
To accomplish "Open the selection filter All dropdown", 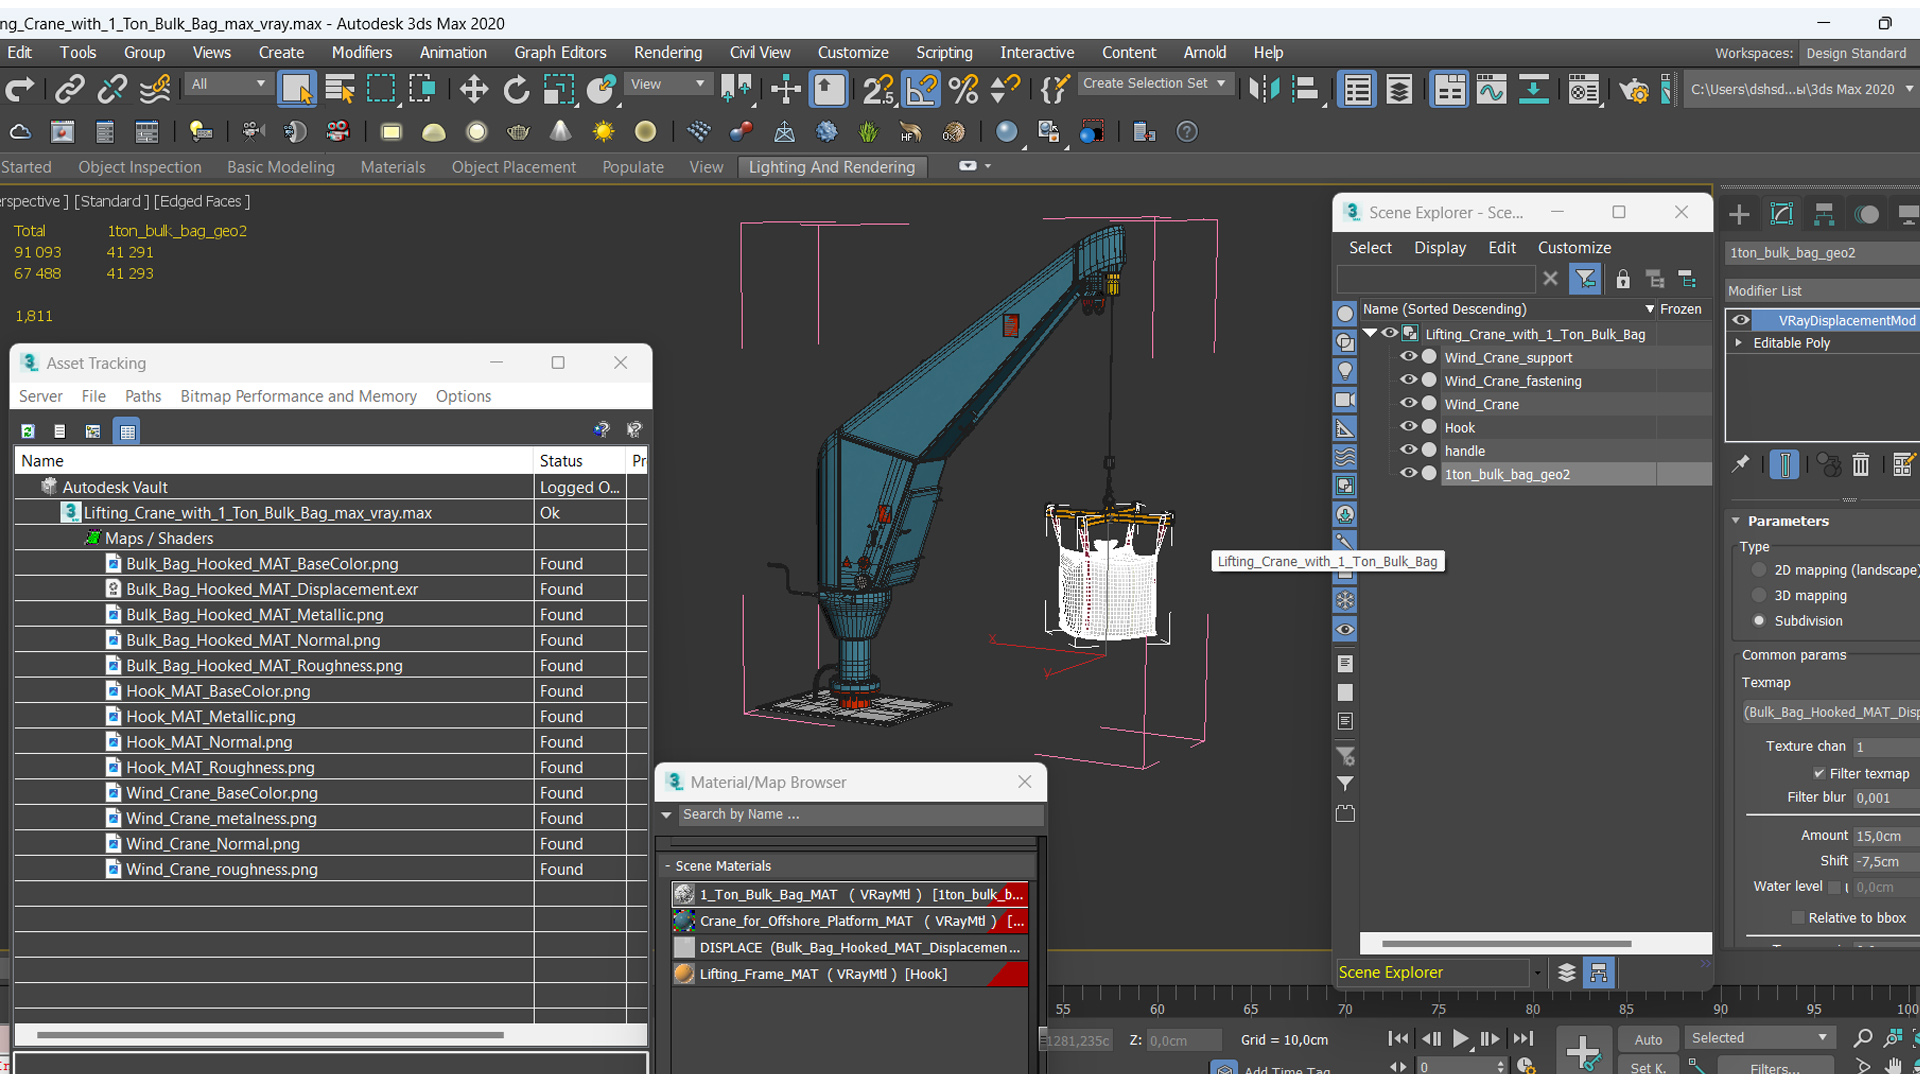I will 228,84.
